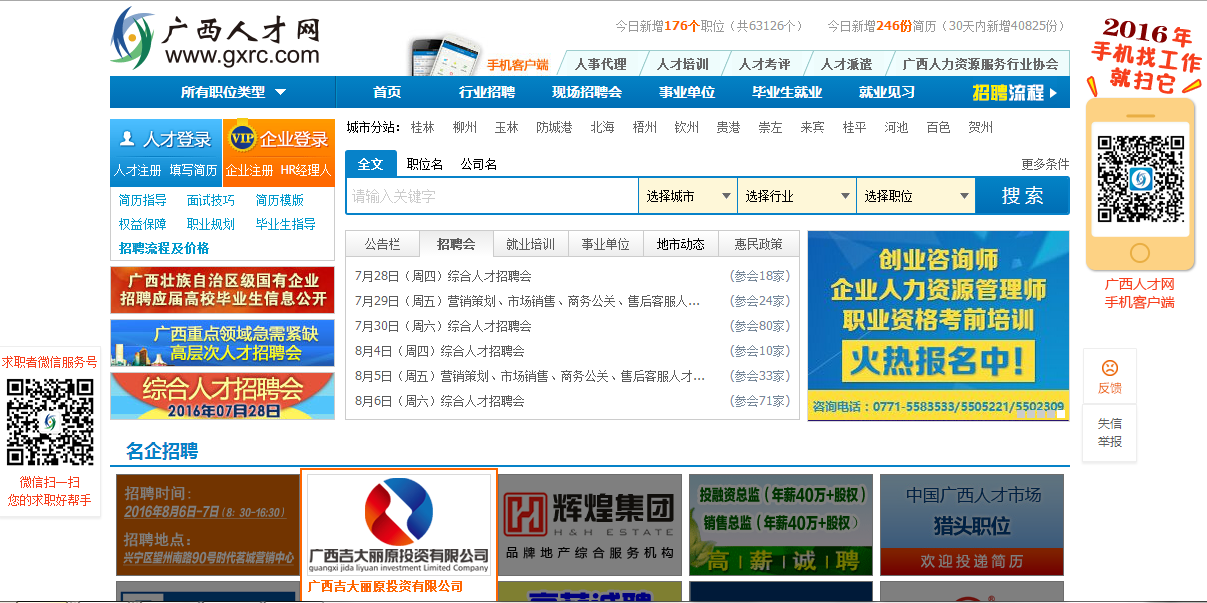1207x603 pixels.
Task: Open the 招聘流程及价格 link
Action: (164, 248)
